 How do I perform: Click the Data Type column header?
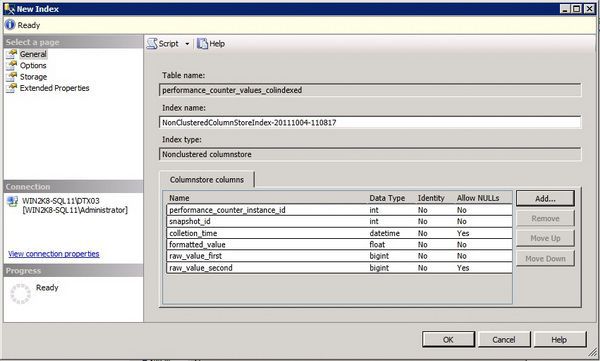click(x=387, y=198)
